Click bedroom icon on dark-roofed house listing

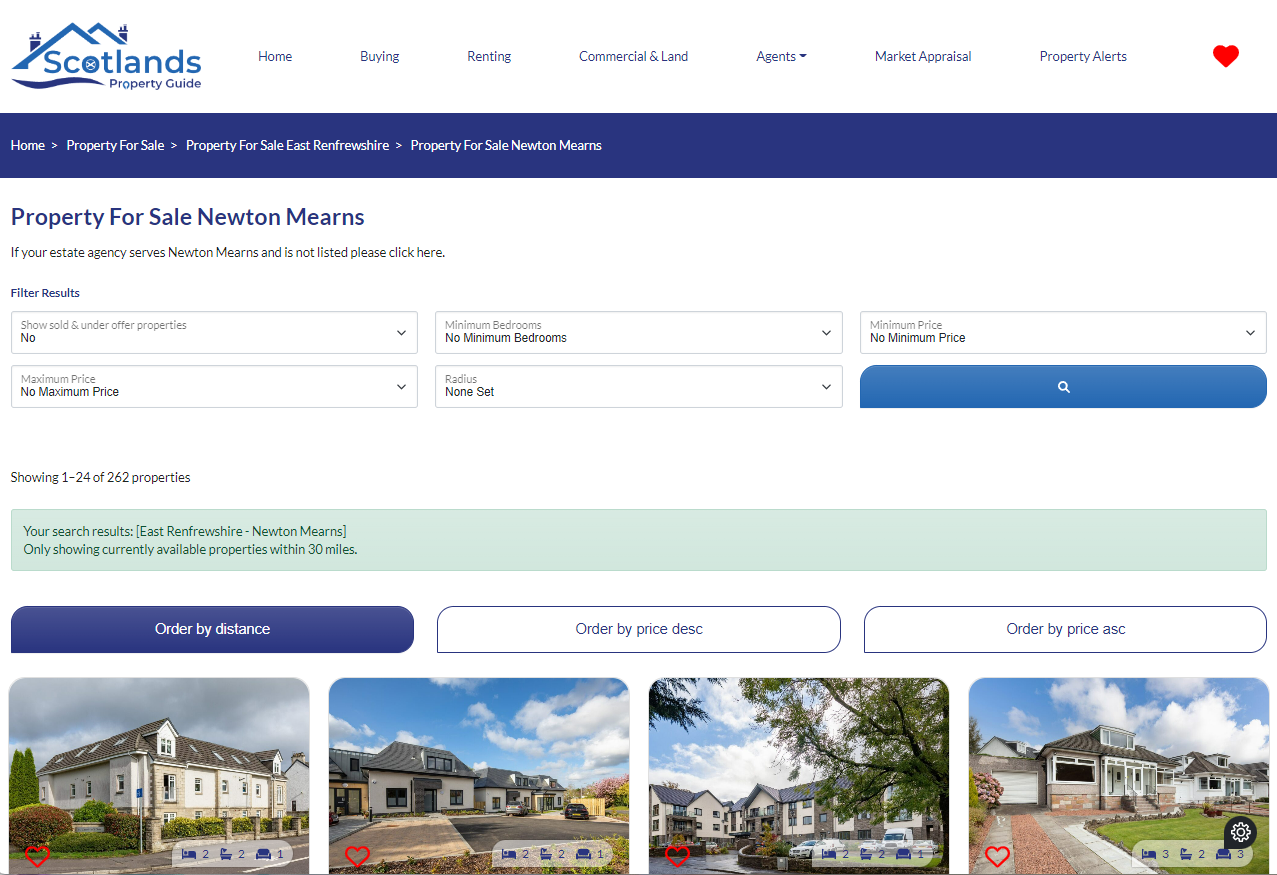(509, 854)
